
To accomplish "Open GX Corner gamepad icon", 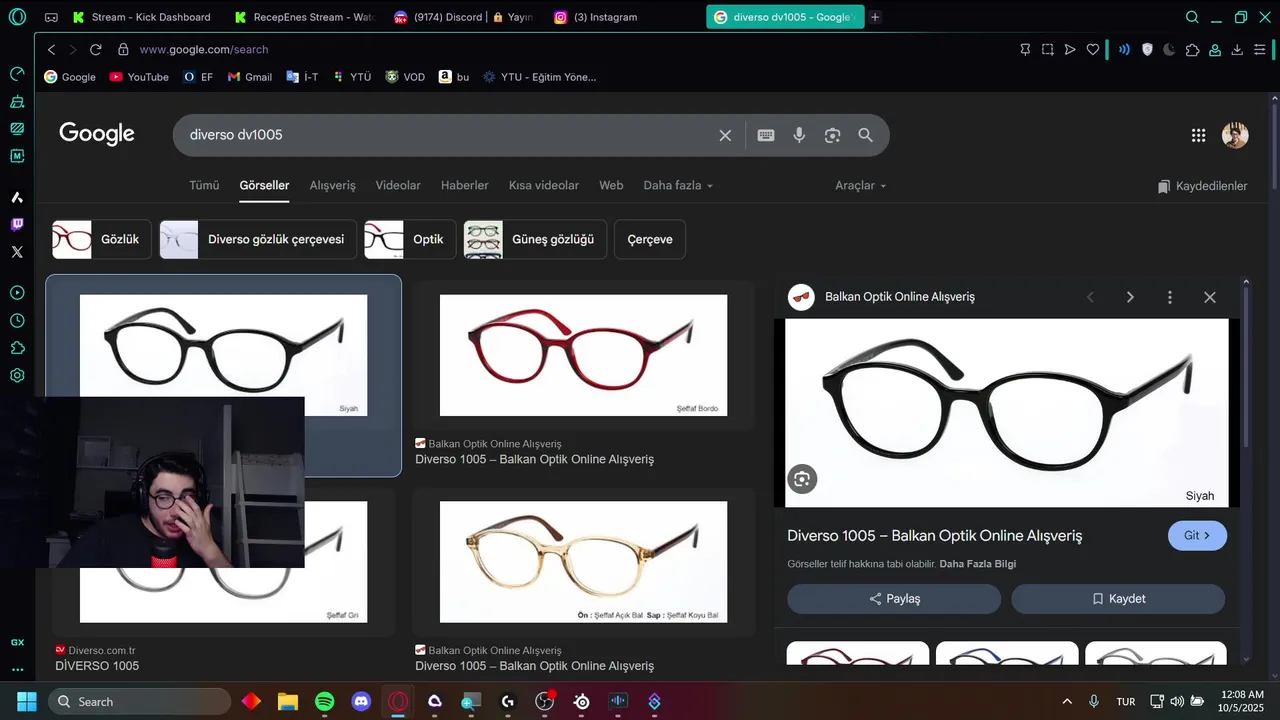I will pos(51,17).
